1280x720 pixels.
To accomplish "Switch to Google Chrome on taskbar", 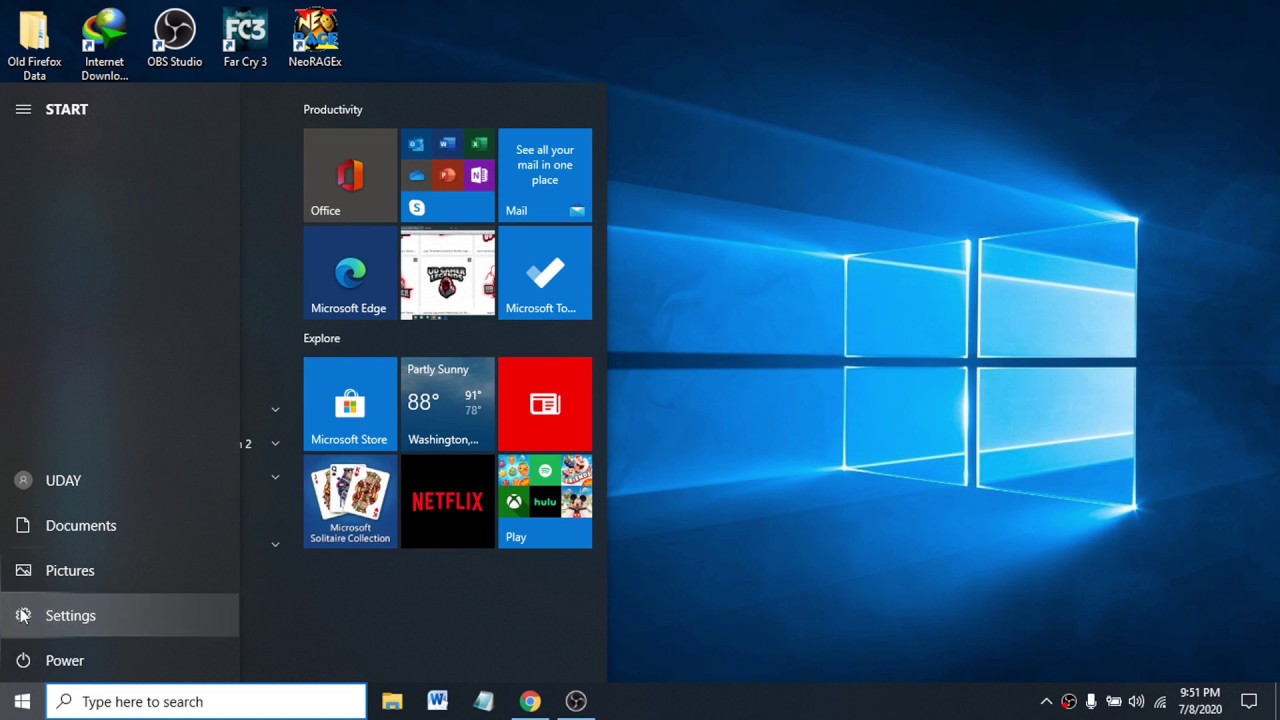I will coord(530,702).
